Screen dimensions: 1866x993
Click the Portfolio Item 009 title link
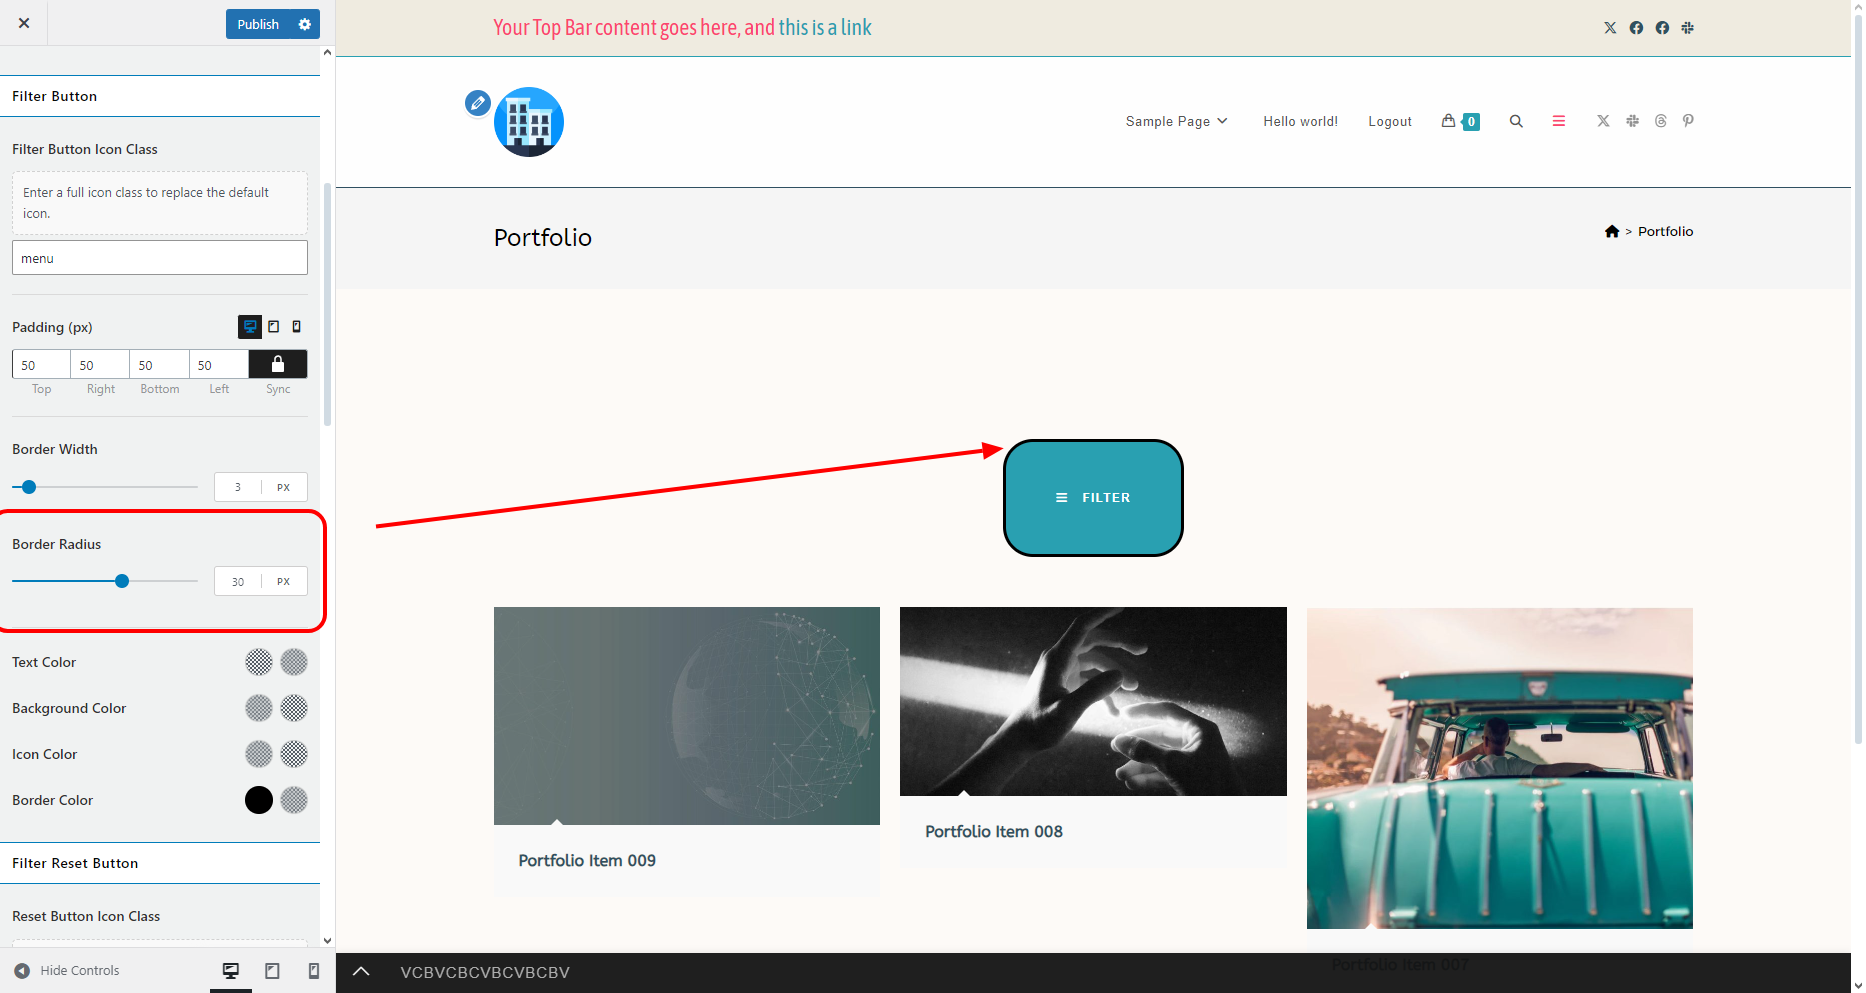(587, 860)
